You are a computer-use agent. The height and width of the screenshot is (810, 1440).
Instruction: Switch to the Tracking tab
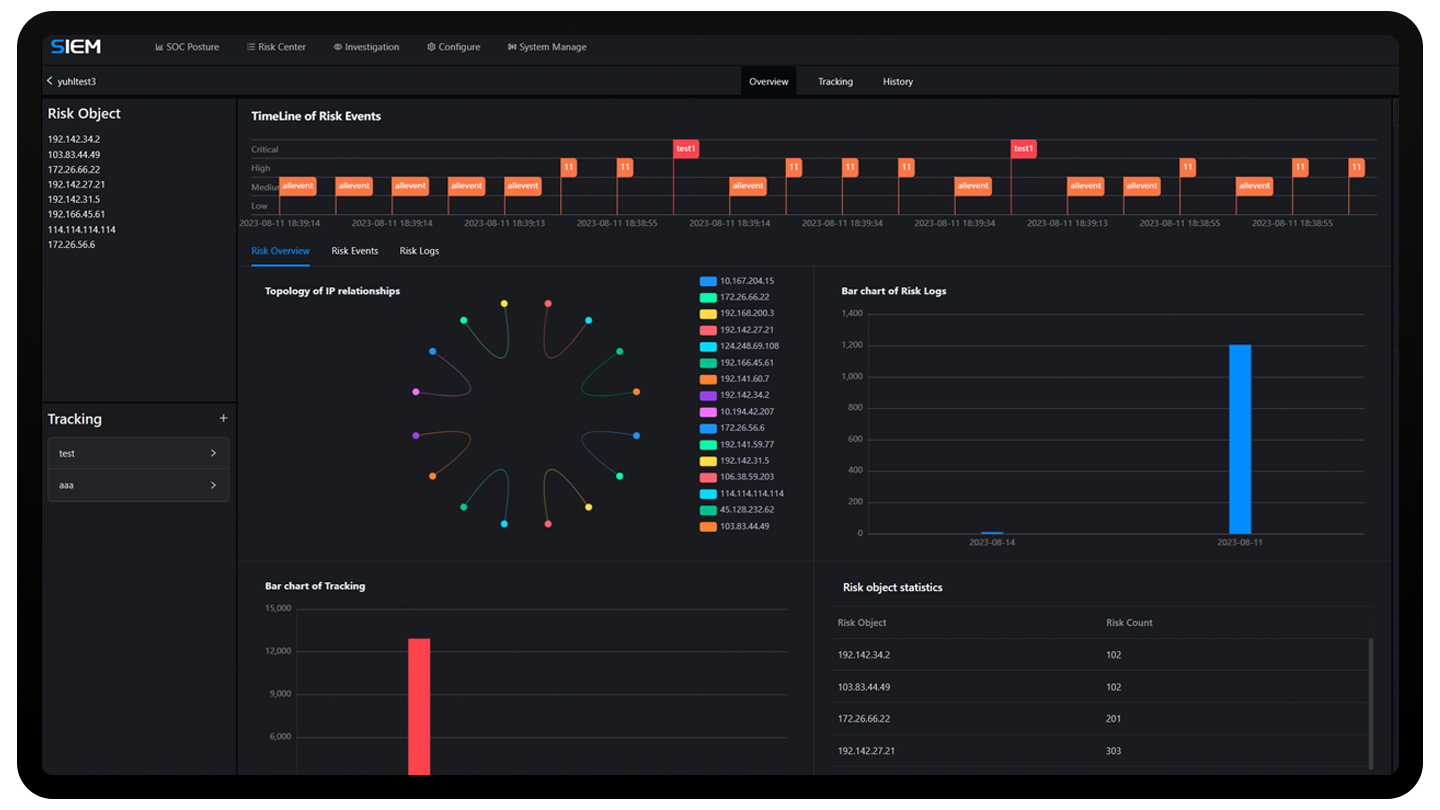click(x=835, y=82)
